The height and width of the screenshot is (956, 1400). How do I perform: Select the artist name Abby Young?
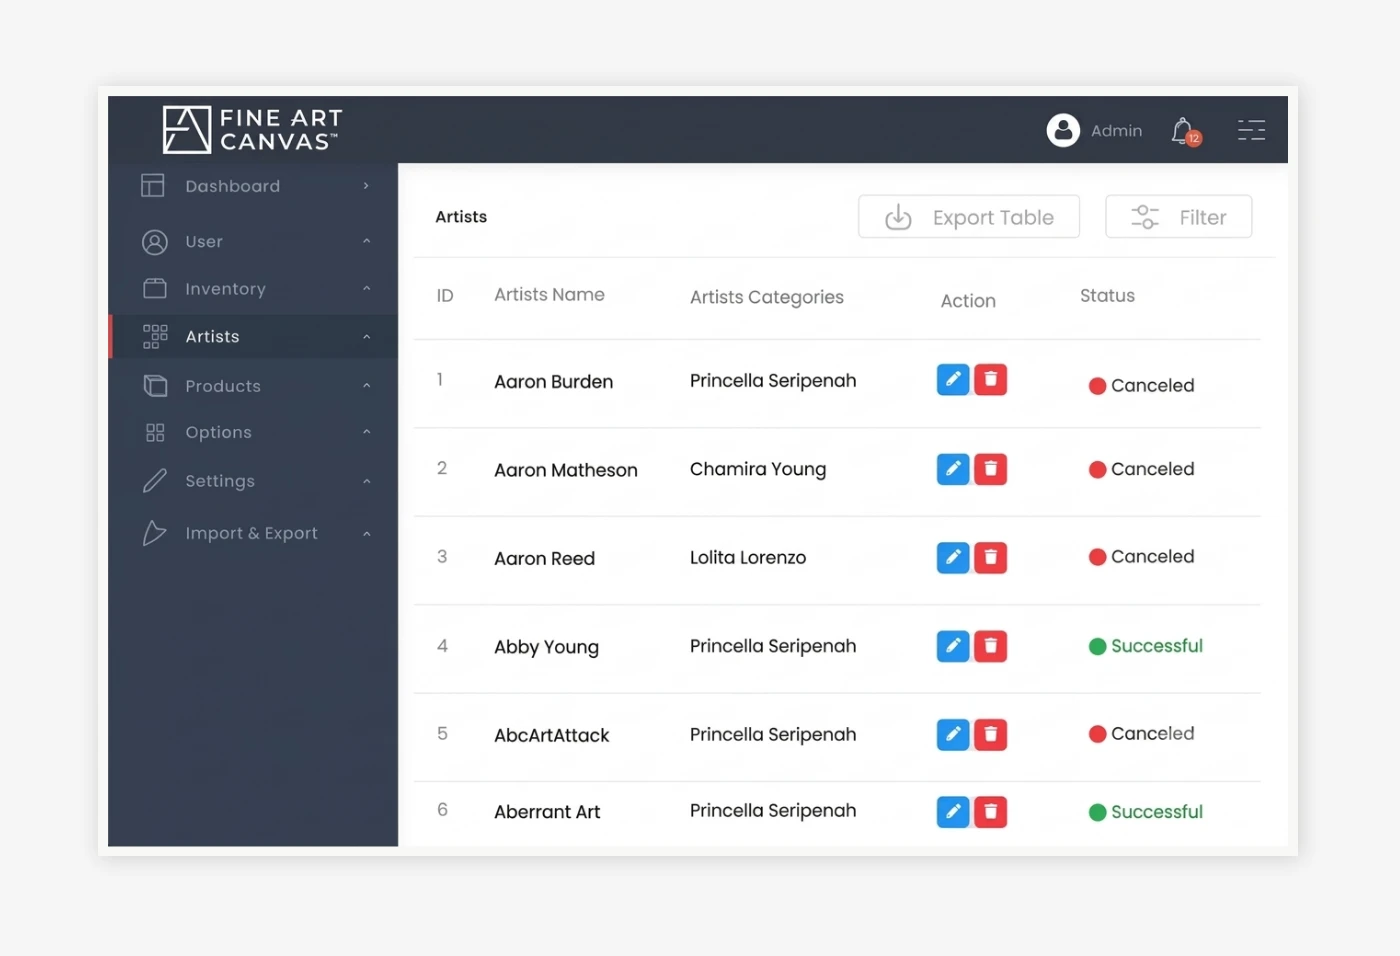point(546,647)
